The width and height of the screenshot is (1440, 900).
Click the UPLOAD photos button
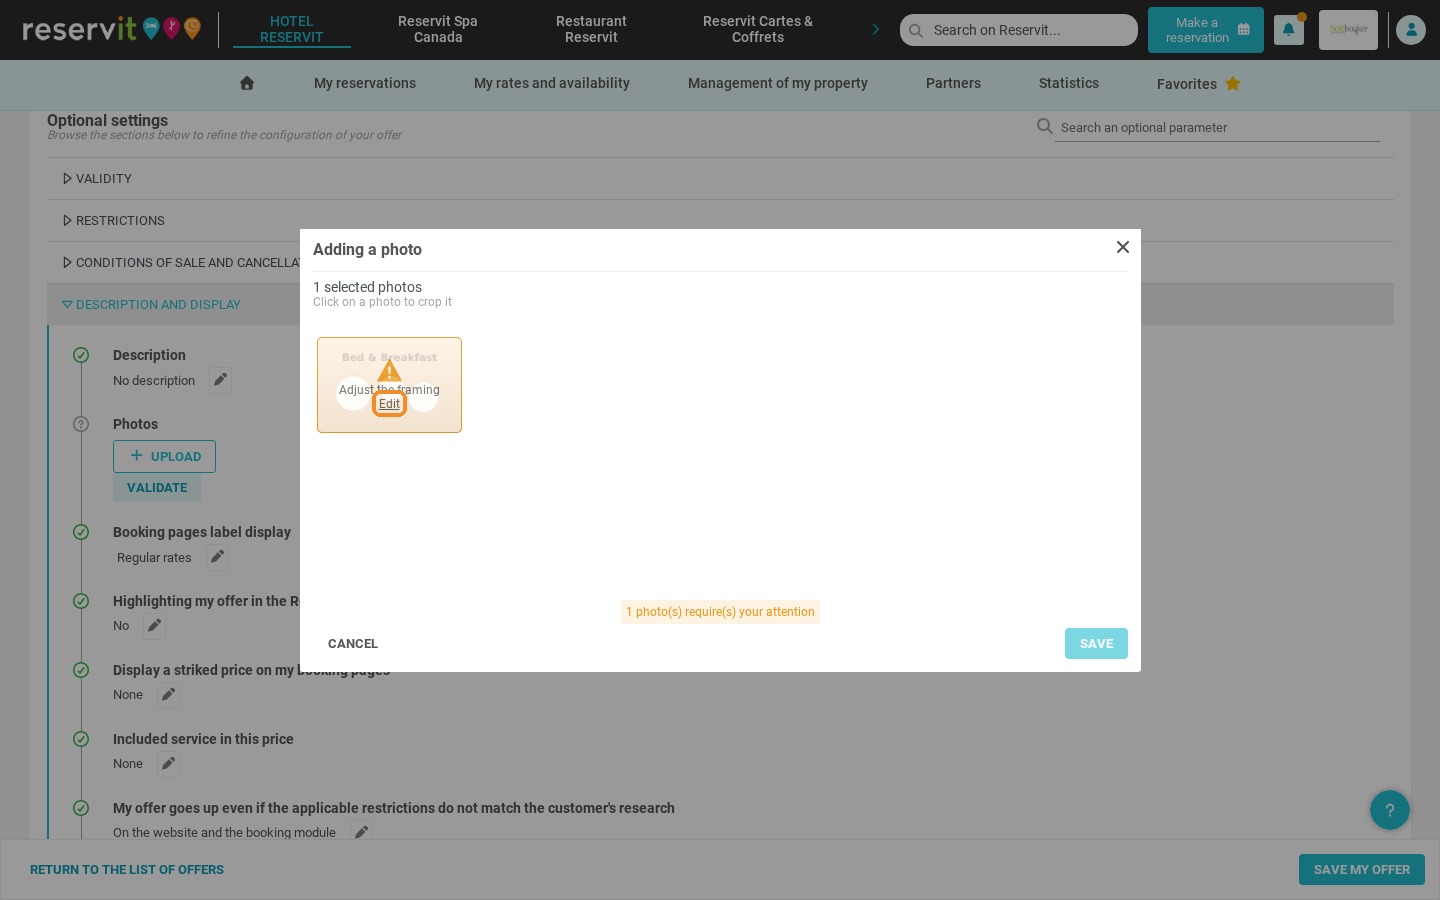click(x=164, y=457)
